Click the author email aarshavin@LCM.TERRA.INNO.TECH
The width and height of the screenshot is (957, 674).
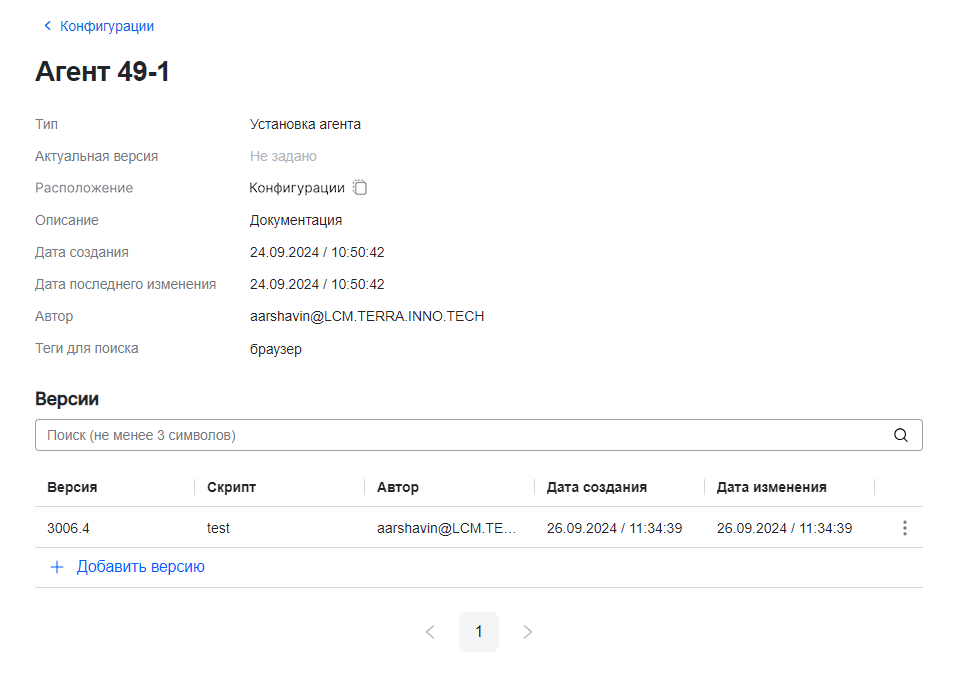[x=367, y=315]
